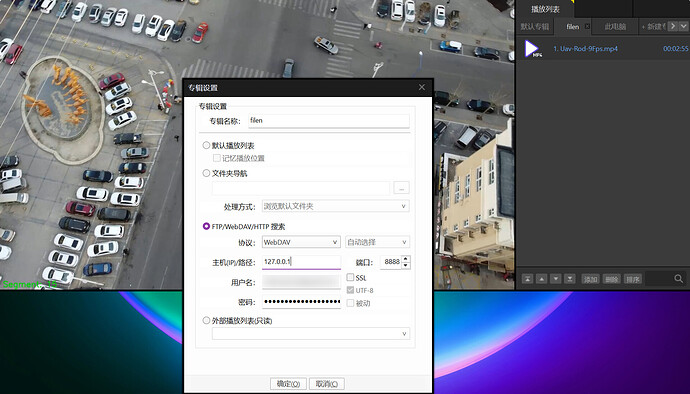The width and height of the screenshot is (690, 394).
Task: Click the 新建 album tab
Action: (x=653, y=26)
